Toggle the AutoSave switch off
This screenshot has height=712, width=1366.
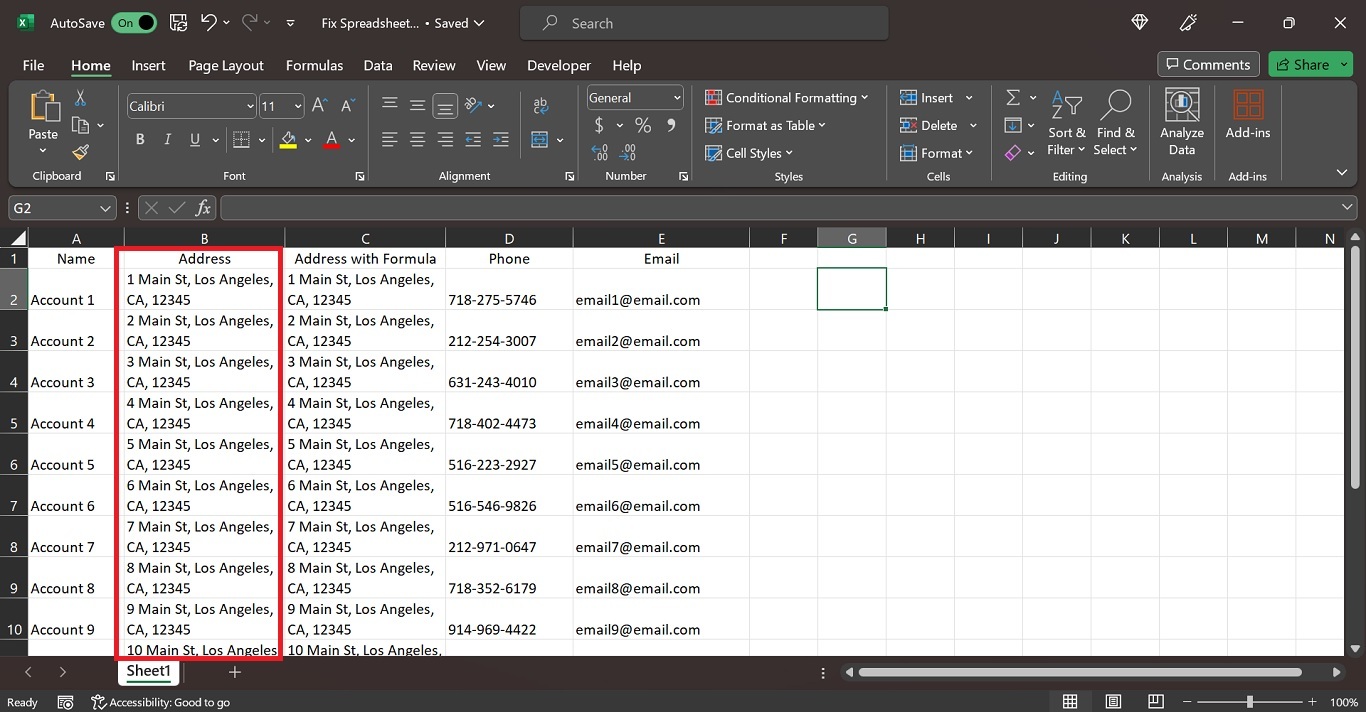[x=134, y=23]
